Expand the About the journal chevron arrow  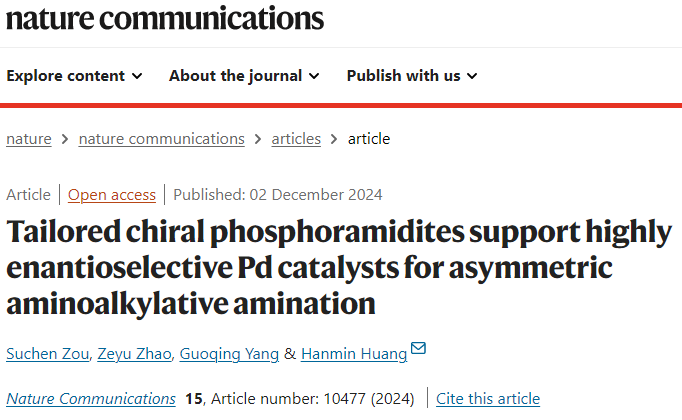click(314, 76)
